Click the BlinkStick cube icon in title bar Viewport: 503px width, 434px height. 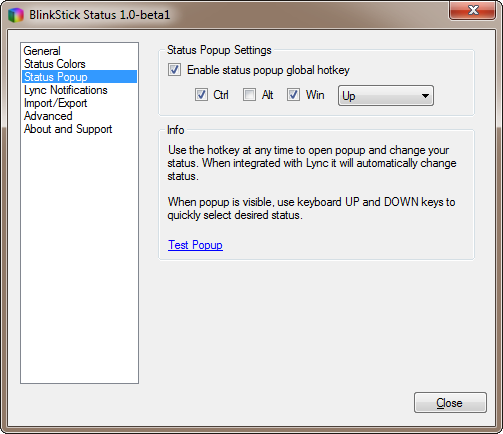tap(16, 15)
